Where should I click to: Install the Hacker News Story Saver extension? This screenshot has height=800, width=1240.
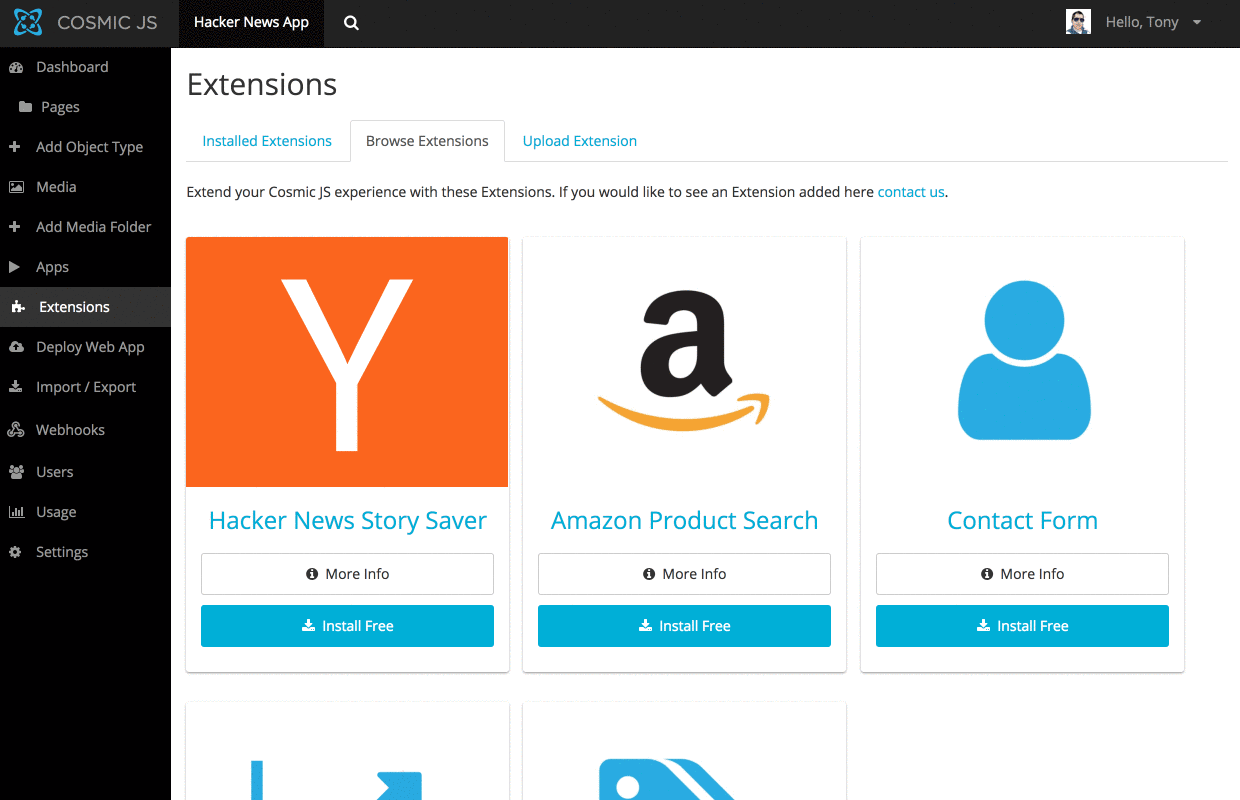point(347,626)
